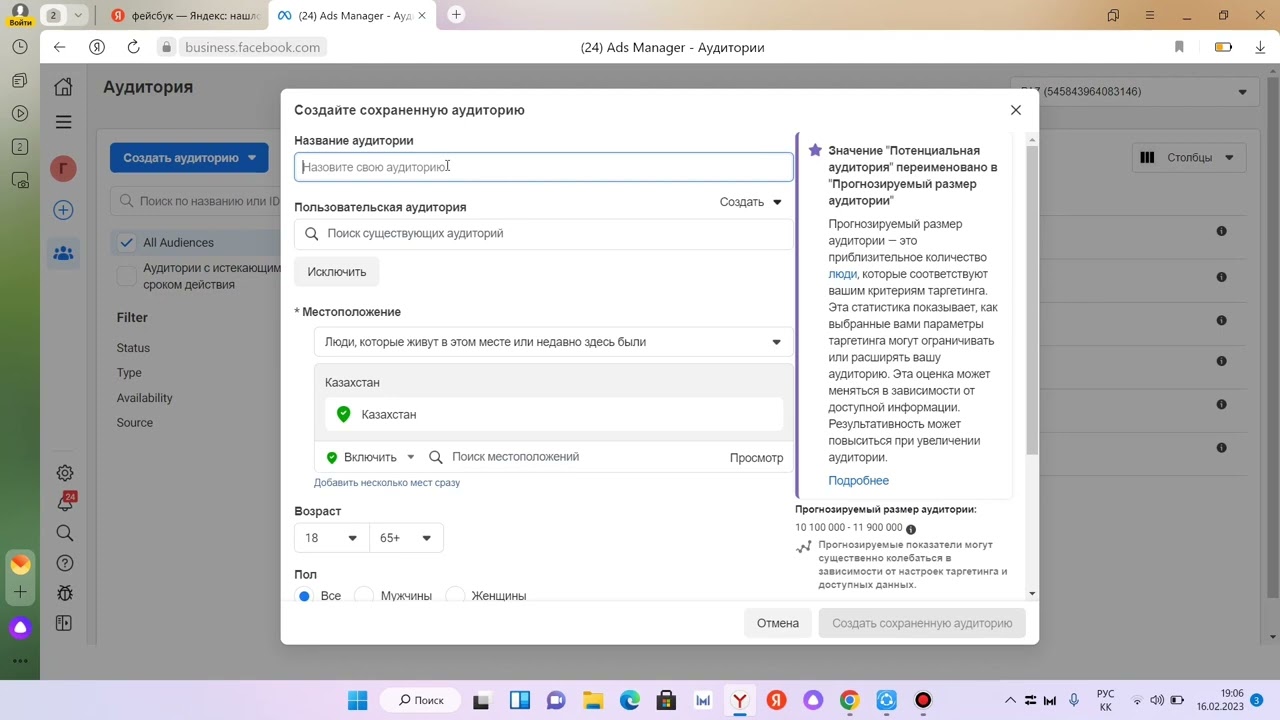Open the help question mark icon
This screenshot has width=1280, height=720.
click(x=65, y=563)
